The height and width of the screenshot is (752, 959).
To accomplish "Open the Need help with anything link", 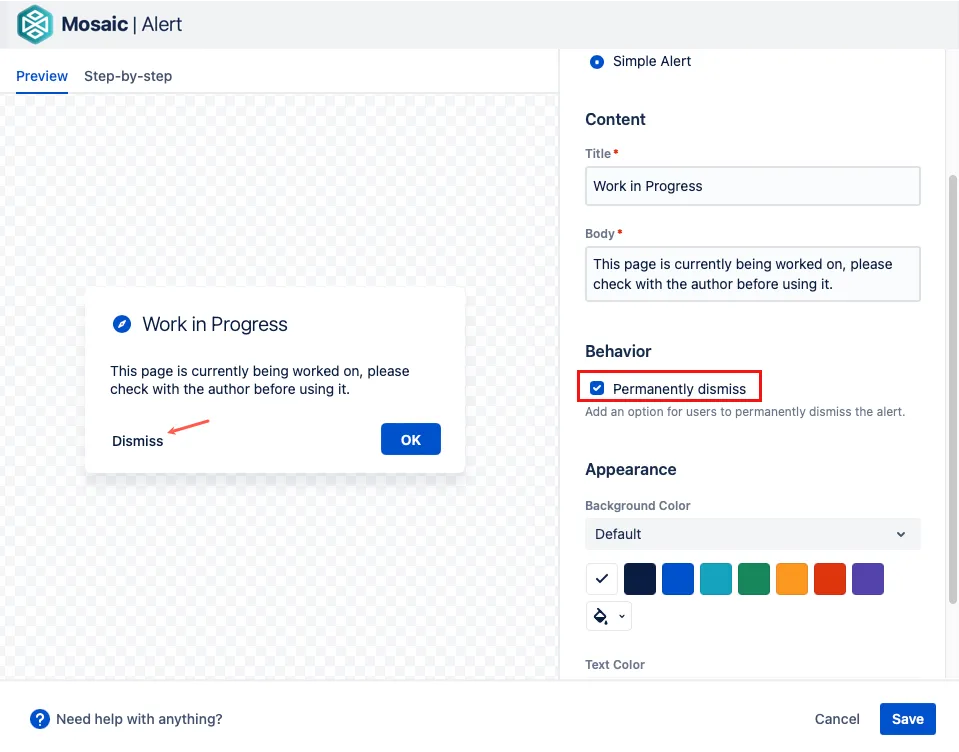I will (x=139, y=719).
